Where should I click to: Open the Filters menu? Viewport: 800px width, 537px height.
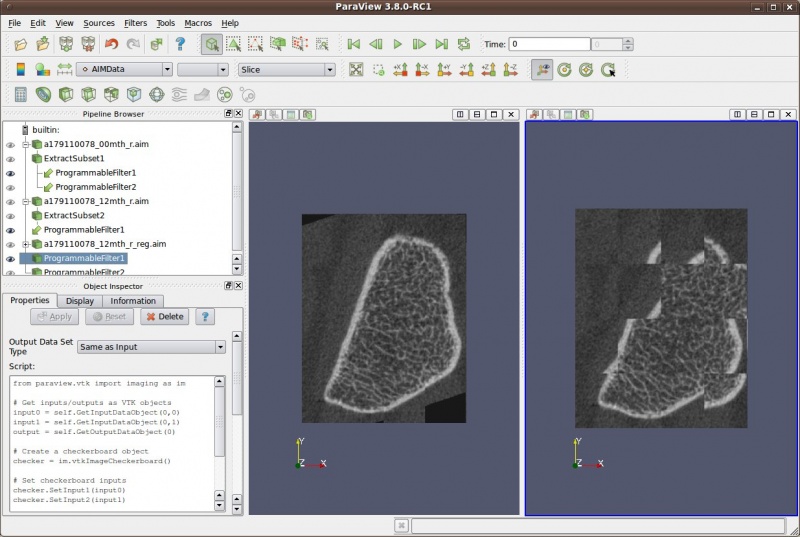135,23
